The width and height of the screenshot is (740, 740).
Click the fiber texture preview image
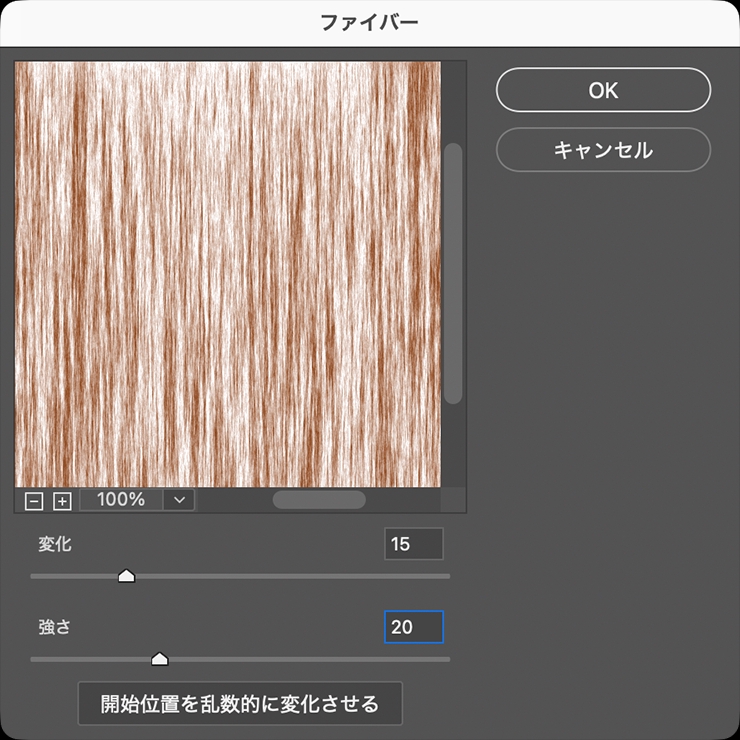(x=227, y=273)
